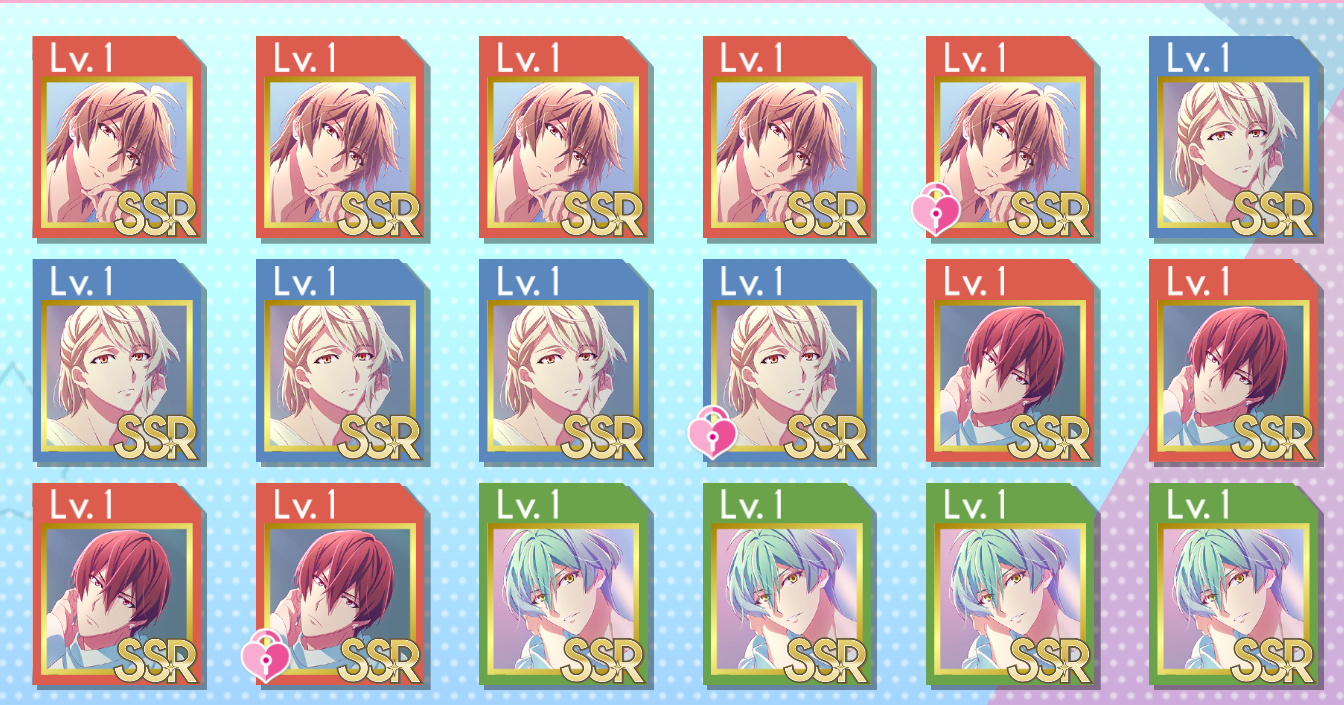
Task: Select the first green-haired card with green border
Action: 564,585
